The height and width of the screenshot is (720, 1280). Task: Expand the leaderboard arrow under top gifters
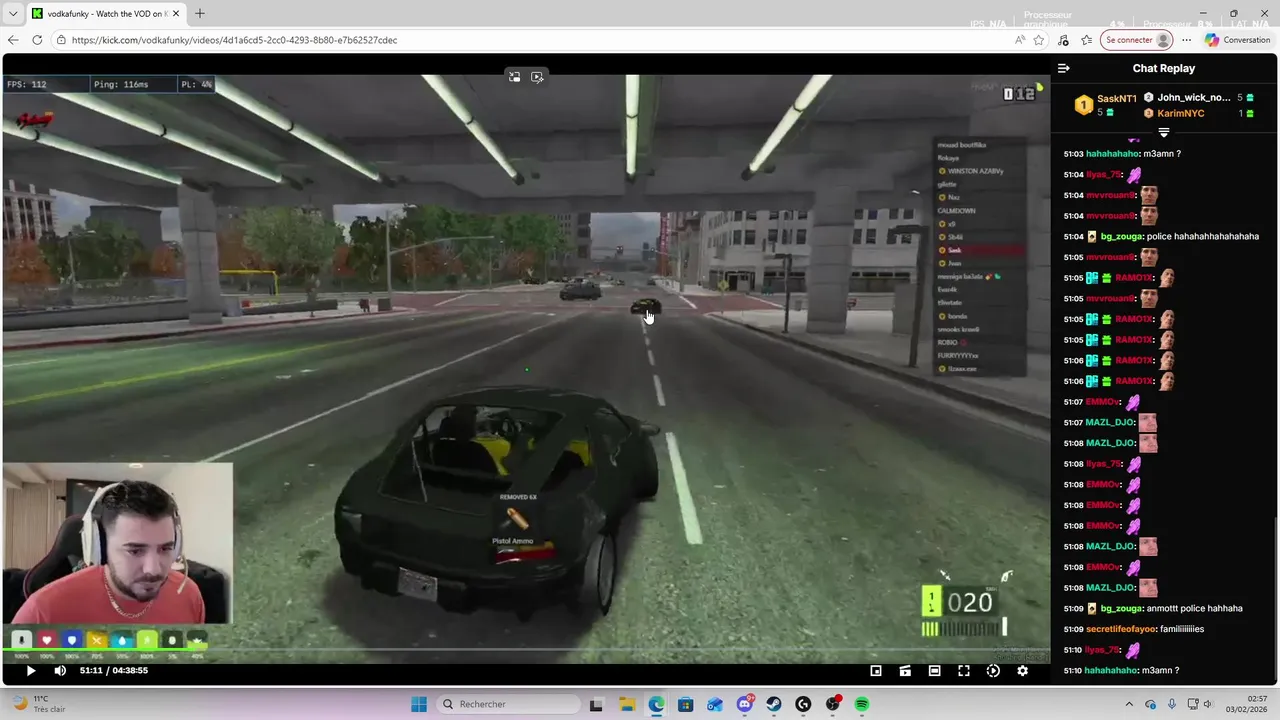(1163, 132)
